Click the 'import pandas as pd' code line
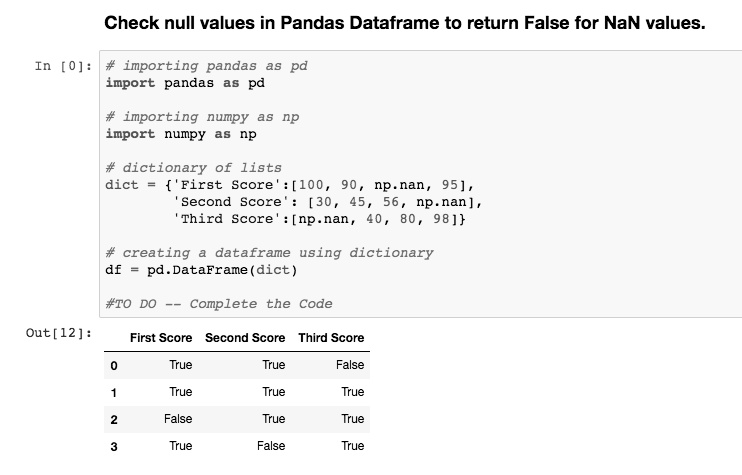This screenshot has width=742, height=475. point(185,83)
